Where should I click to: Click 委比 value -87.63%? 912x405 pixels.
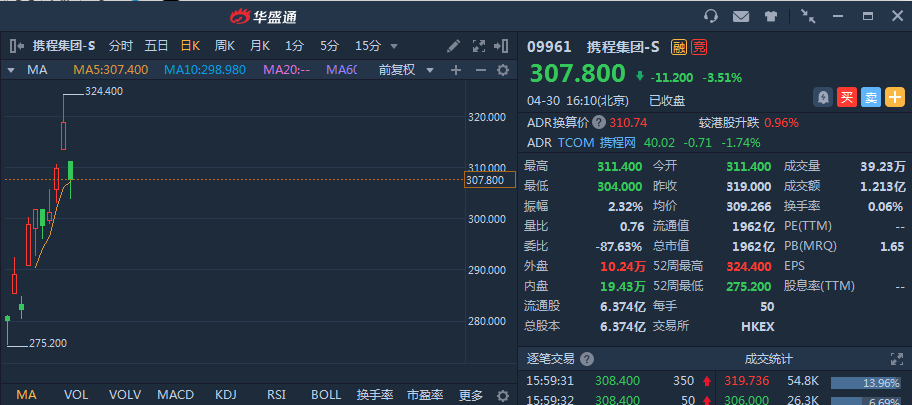pos(619,246)
